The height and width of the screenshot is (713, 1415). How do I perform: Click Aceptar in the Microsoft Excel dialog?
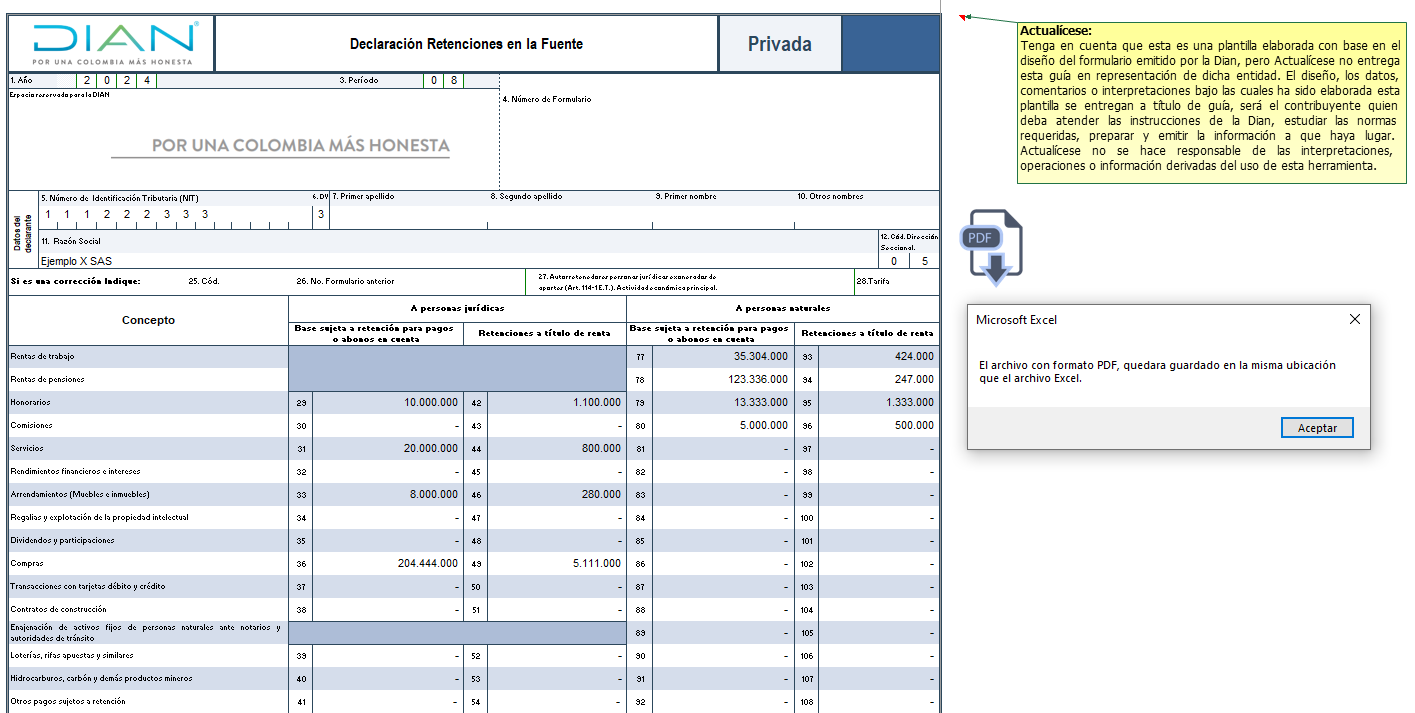1317,428
